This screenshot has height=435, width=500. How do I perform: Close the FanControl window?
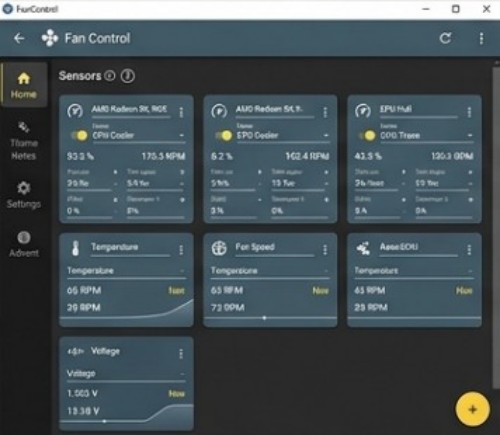tap(486, 9)
